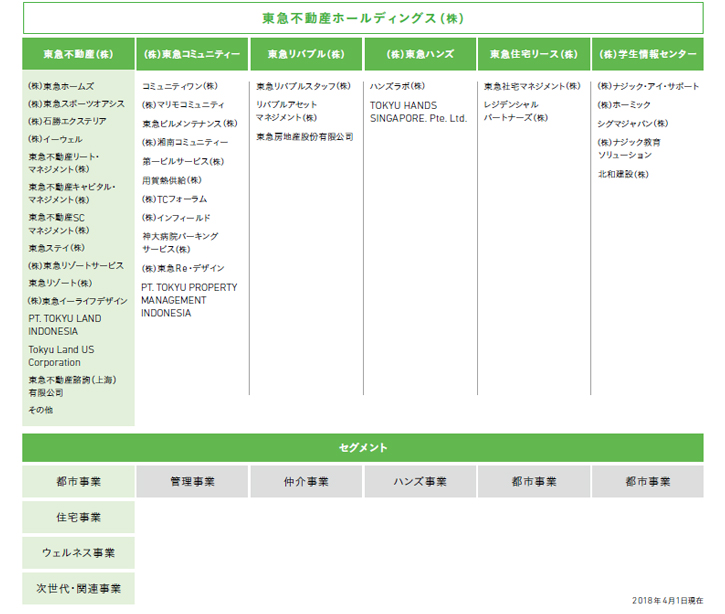Screen dimensions: 725x614
Task: Select the 東急住宅リース(株) header
Action: (x=534, y=54)
